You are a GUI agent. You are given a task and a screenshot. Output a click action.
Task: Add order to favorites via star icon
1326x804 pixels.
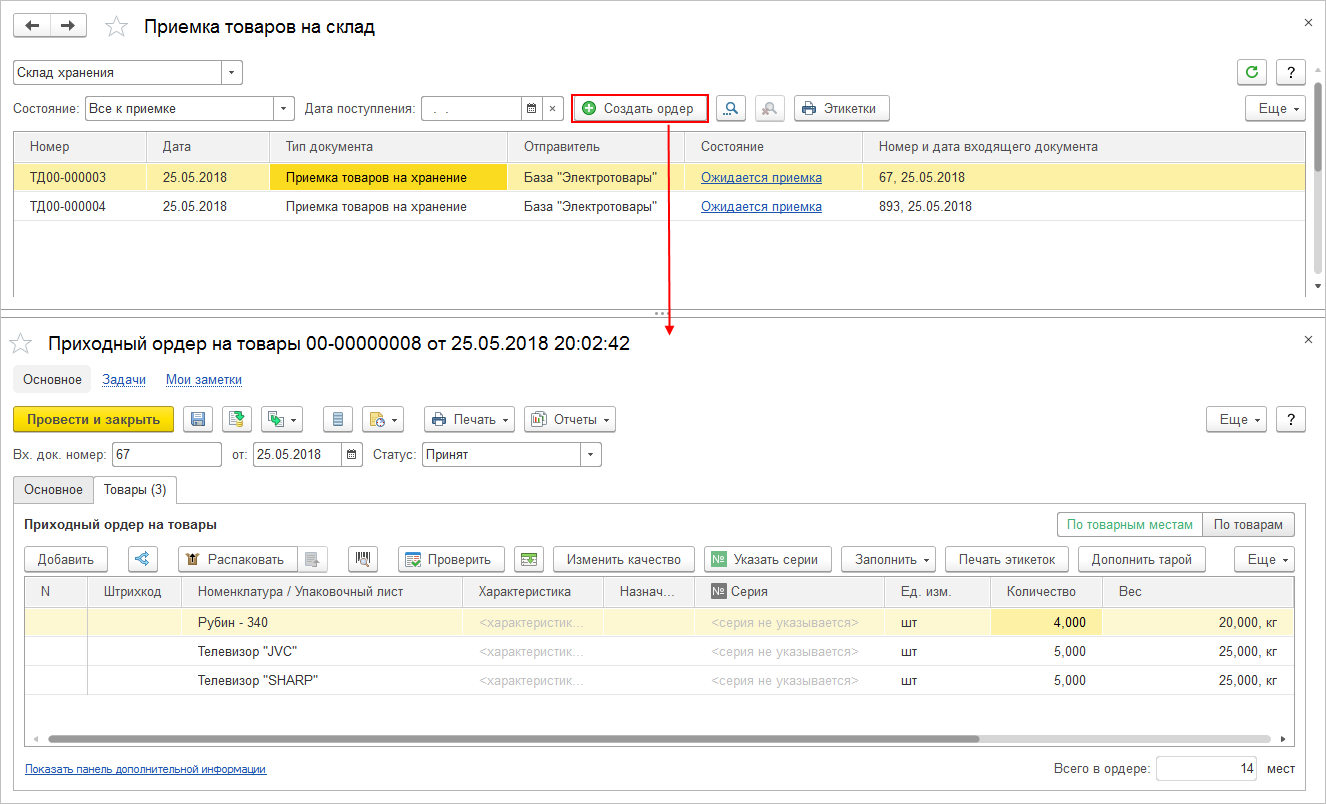click(x=20, y=344)
